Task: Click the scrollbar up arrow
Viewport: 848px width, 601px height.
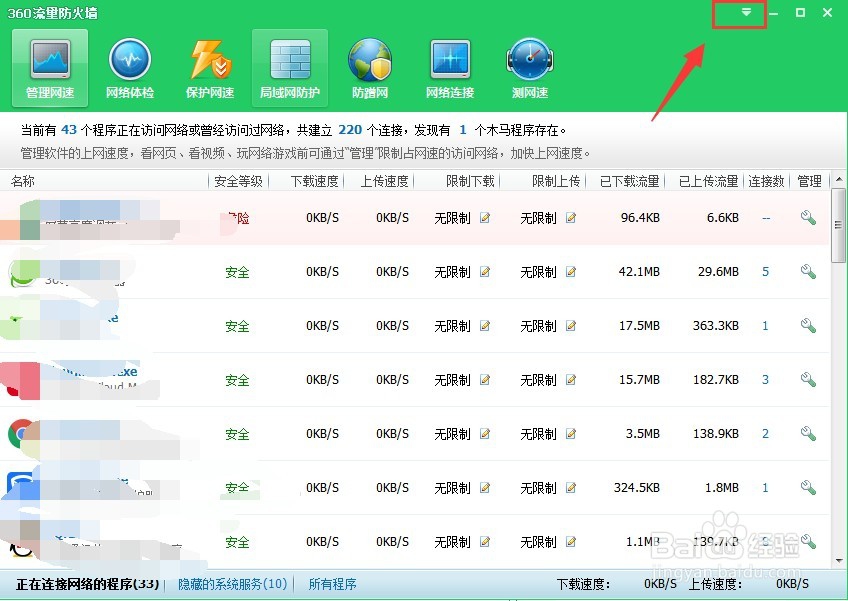Action: click(x=838, y=179)
